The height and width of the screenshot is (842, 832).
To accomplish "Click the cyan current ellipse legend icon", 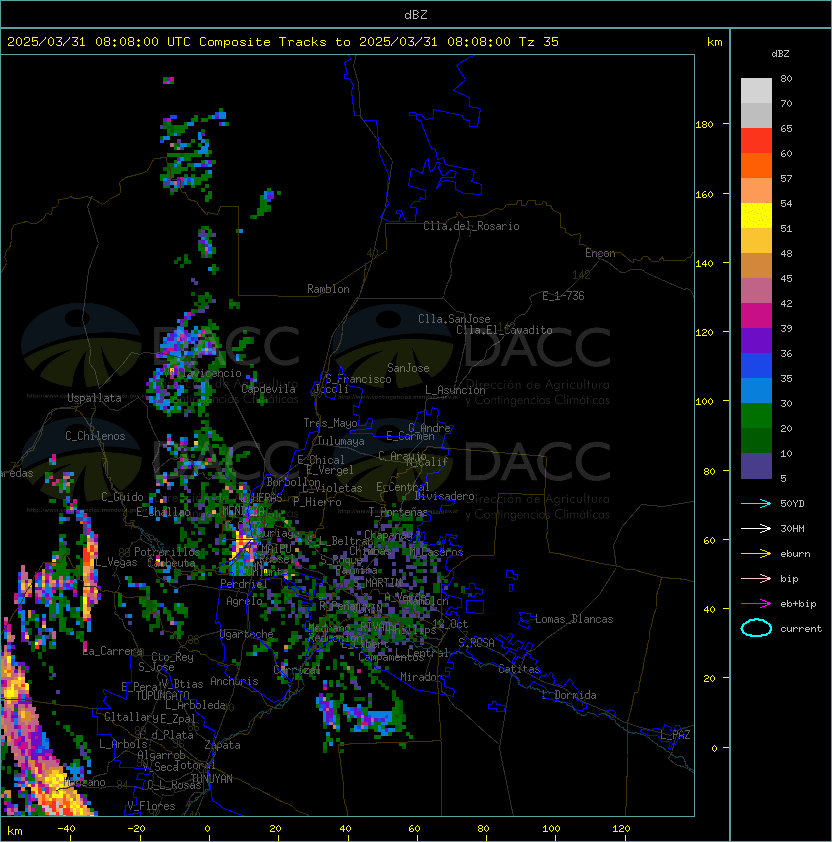I will tap(756, 628).
